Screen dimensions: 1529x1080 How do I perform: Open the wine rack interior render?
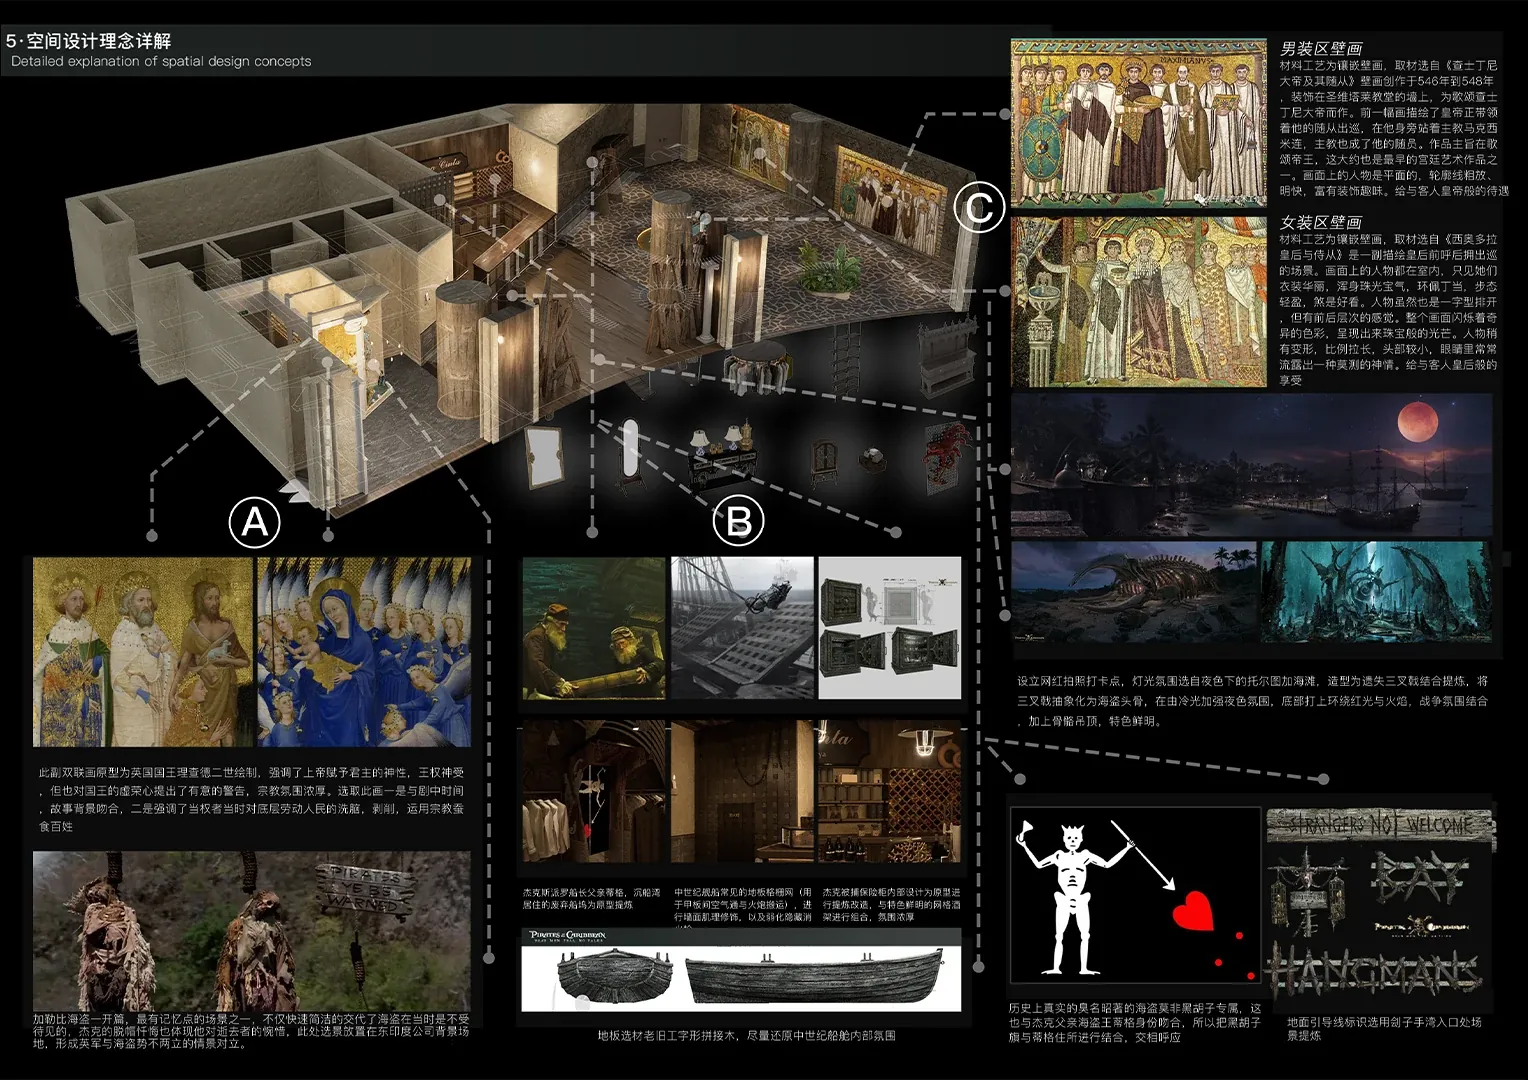pyautogui.click(x=889, y=792)
